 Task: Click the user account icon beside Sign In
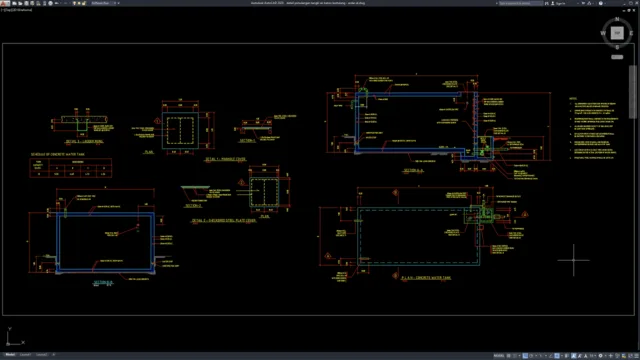(553, 3)
